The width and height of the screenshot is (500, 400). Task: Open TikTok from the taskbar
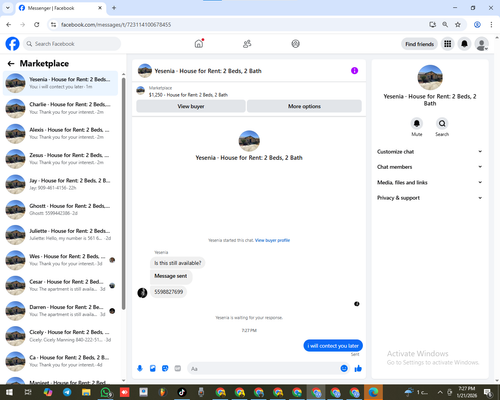point(182,392)
